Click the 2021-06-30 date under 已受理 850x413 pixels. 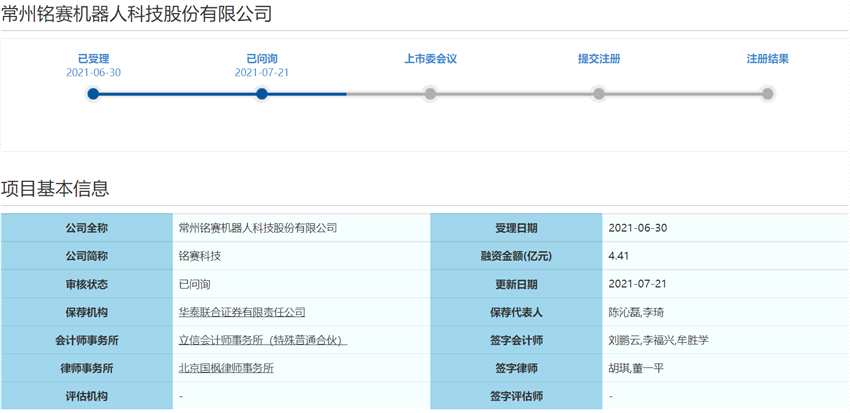click(93, 73)
